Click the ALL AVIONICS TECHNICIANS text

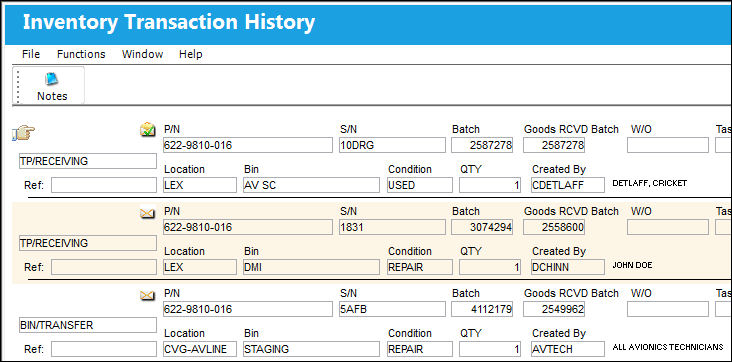coord(668,347)
